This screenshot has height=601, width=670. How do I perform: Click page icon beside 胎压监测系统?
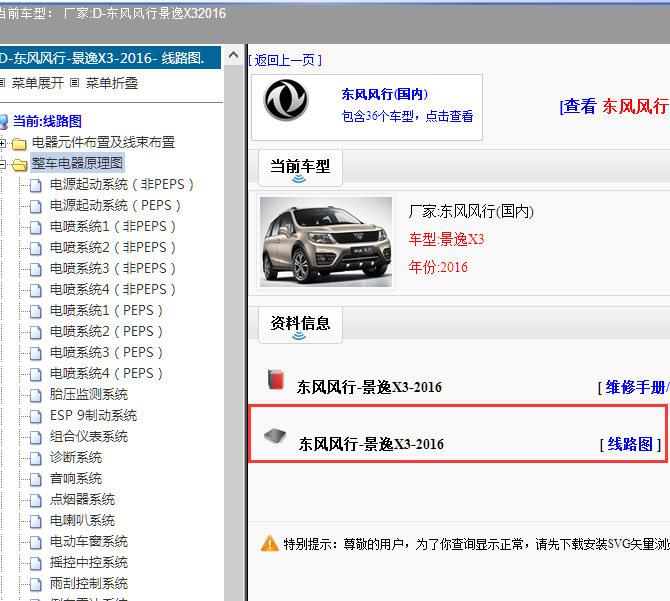point(35,395)
